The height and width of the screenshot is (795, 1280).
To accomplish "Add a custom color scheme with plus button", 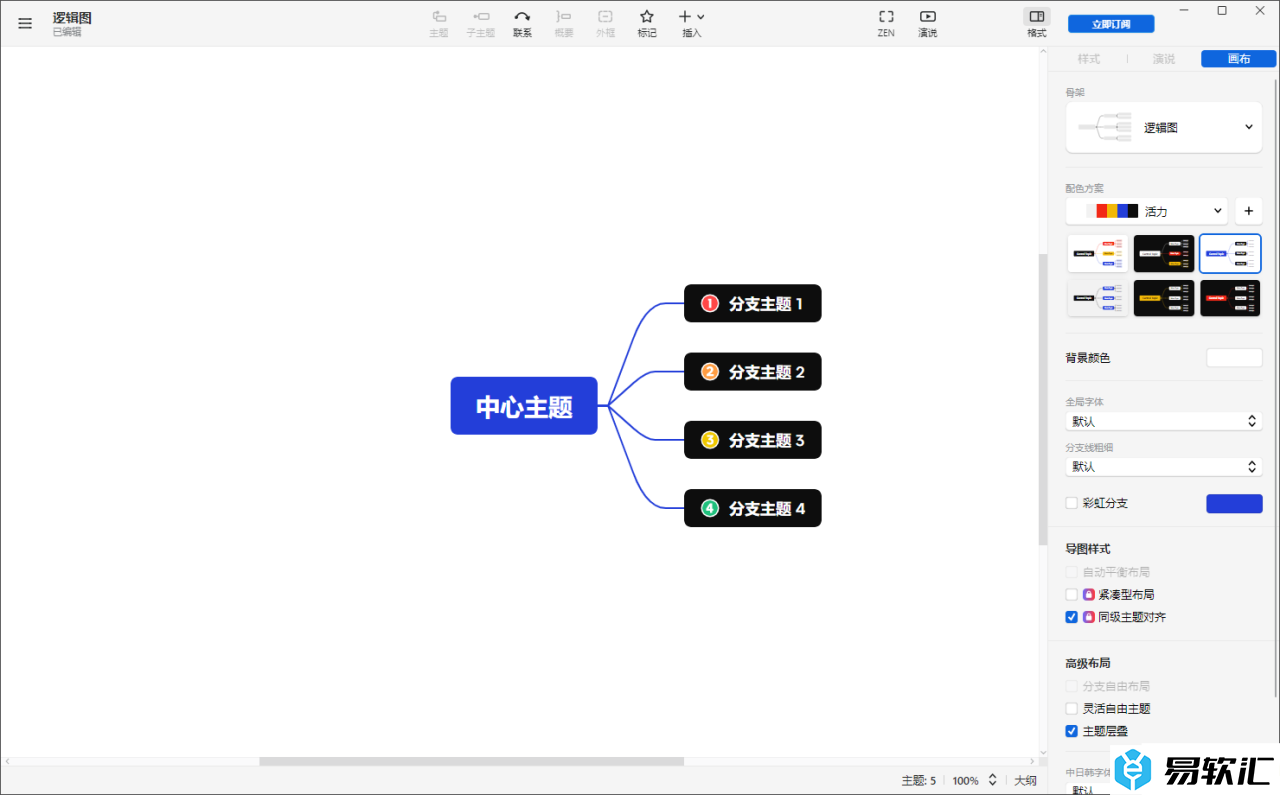I will (1248, 211).
